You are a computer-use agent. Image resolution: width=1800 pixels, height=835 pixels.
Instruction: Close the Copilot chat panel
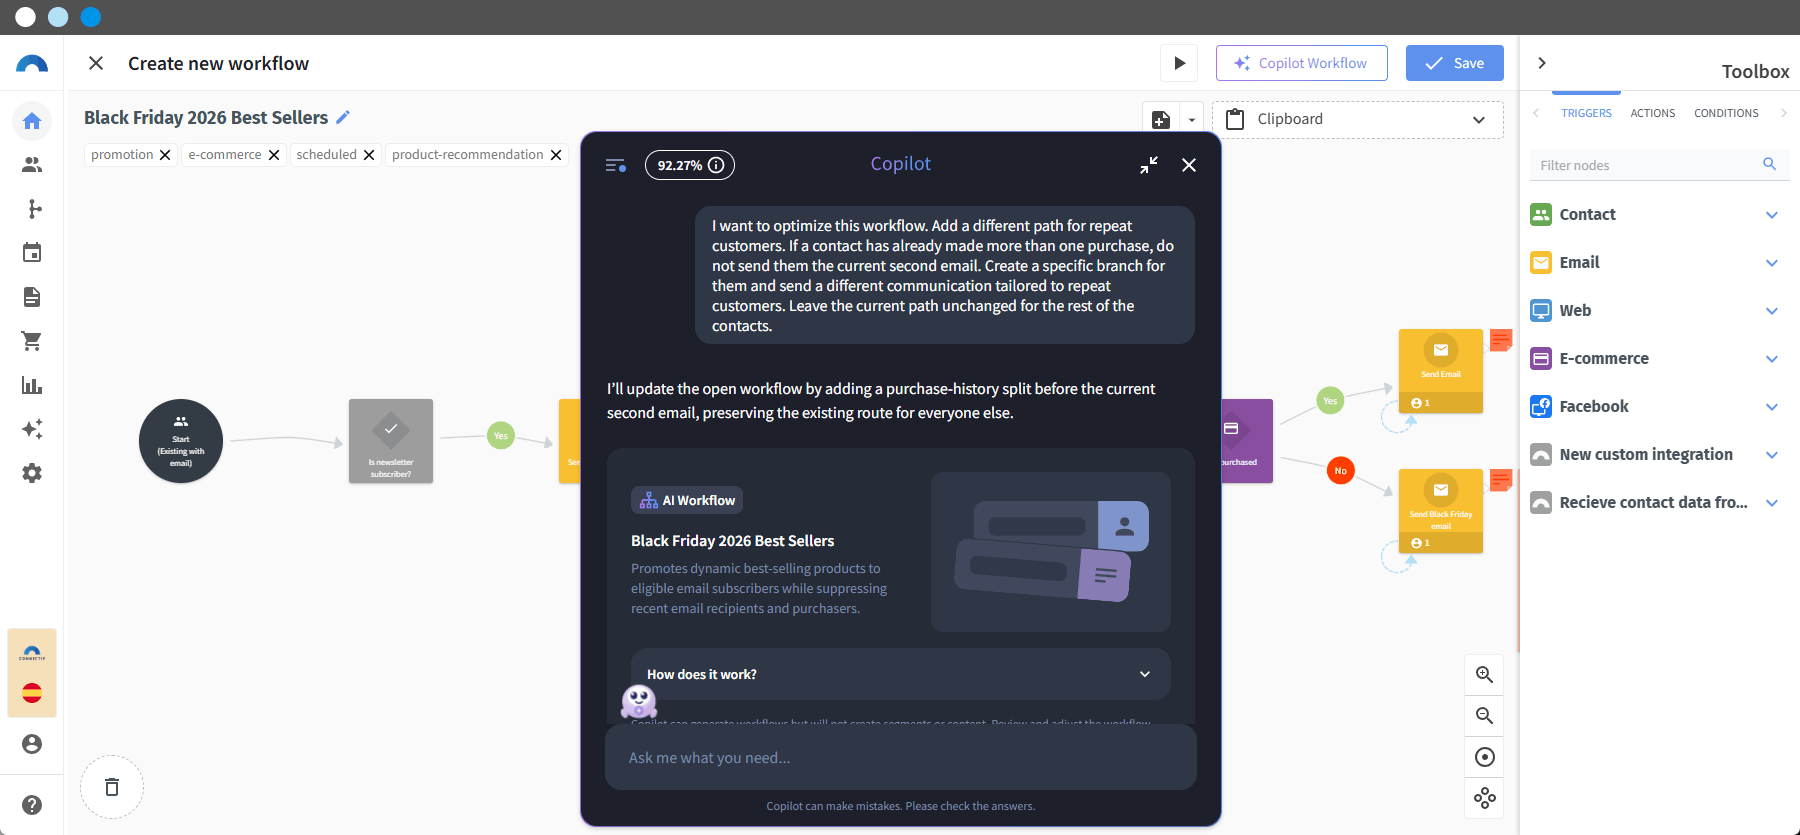click(1189, 165)
